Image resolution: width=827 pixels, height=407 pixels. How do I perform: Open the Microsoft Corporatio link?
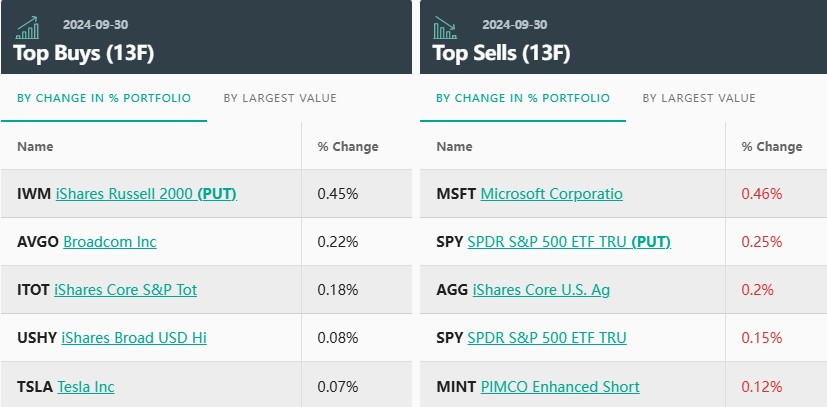(x=551, y=193)
